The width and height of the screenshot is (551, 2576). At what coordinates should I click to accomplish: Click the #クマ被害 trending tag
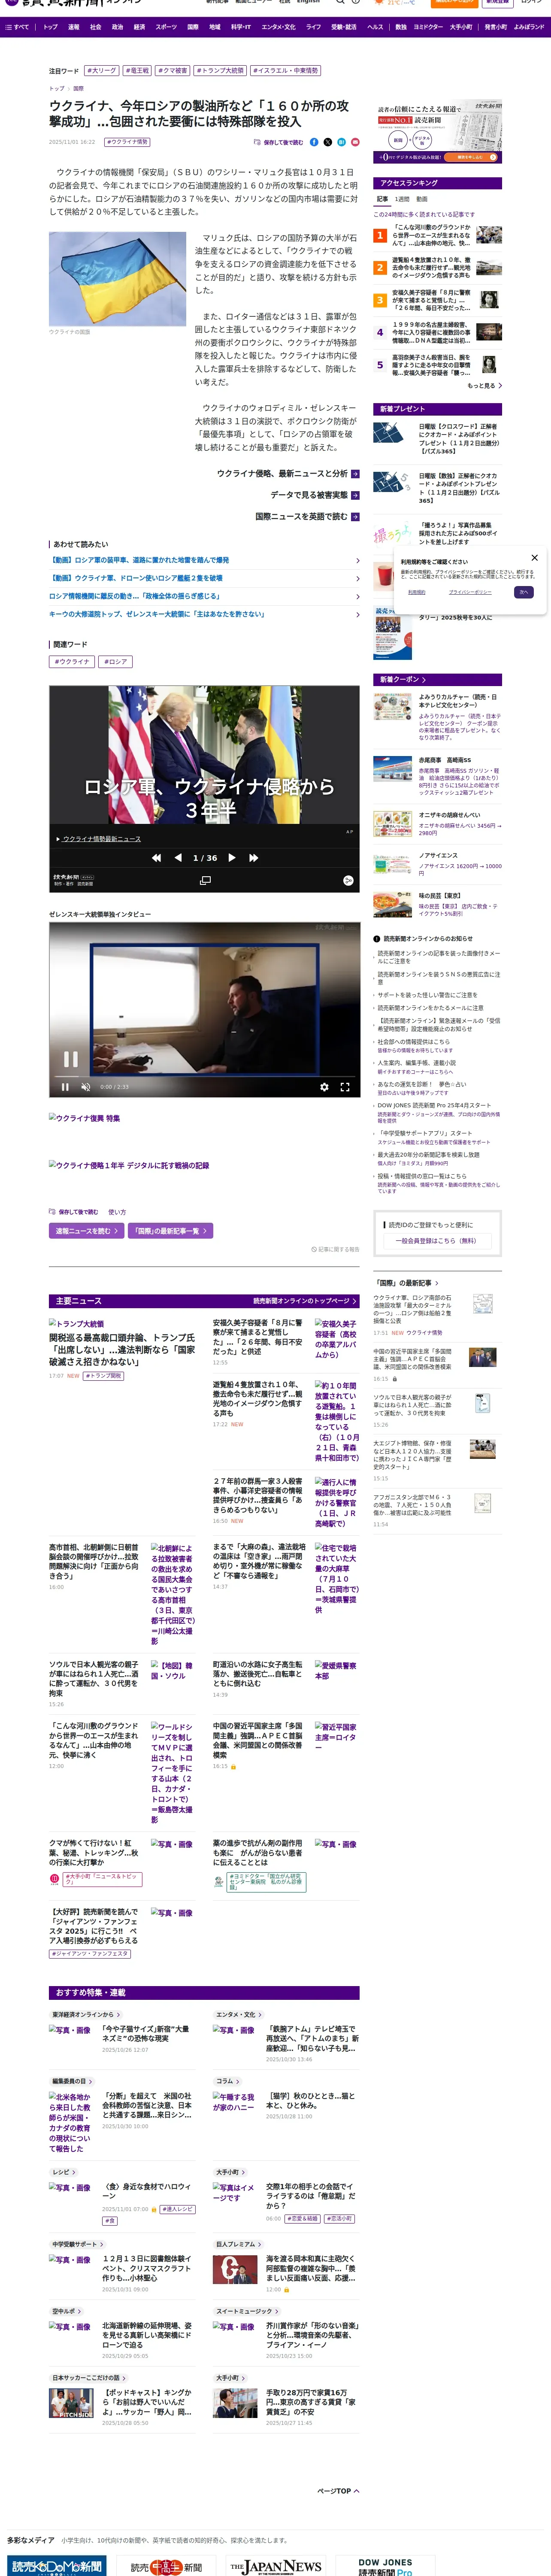point(173,71)
